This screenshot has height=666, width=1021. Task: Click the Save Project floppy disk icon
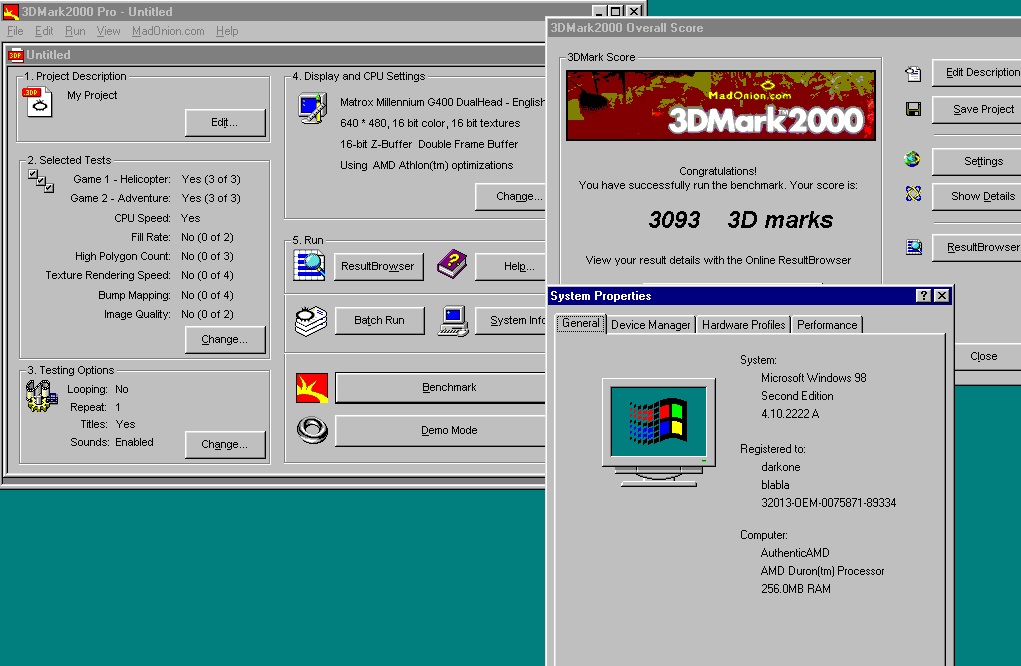click(914, 109)
